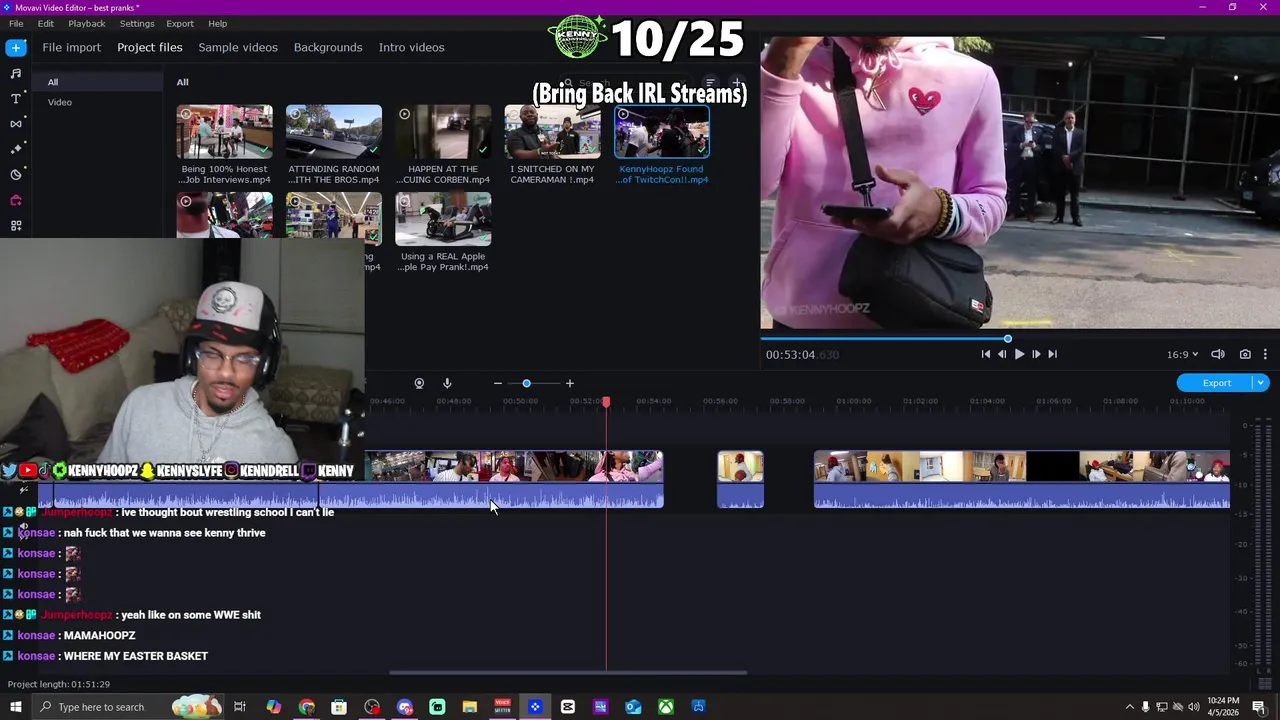Switch to the Intro videos tab
This screenshot has height=720, width=1280.
point(411,47)
